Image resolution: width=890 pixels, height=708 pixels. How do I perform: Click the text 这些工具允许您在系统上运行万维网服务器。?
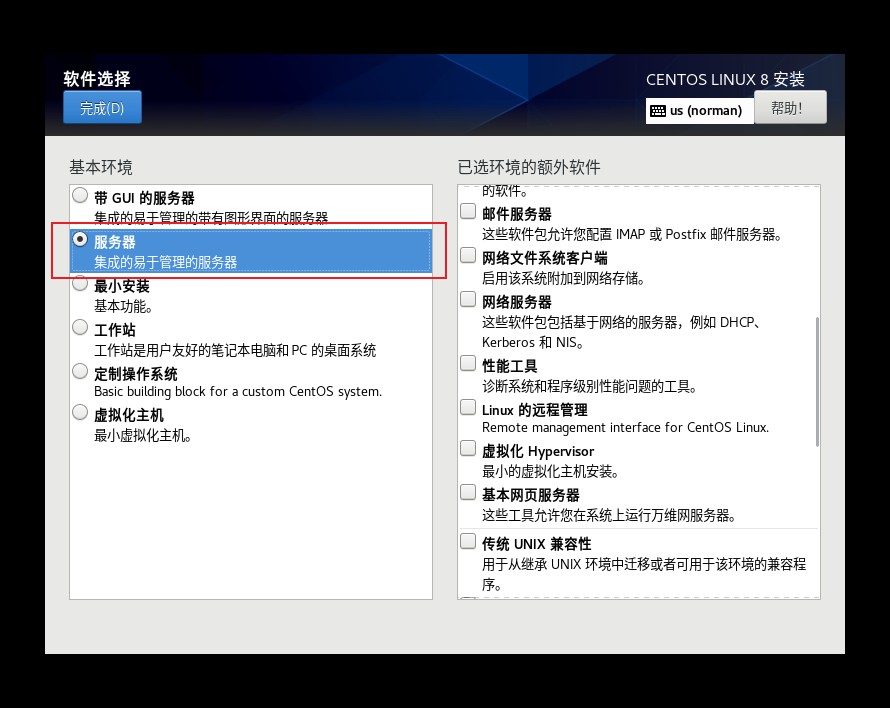tap(609, 516)
